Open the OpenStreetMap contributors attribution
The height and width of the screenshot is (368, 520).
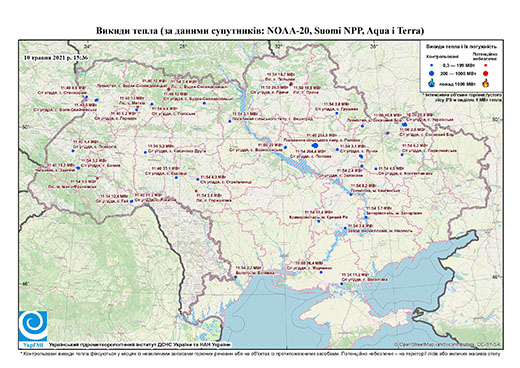[448, 344]
